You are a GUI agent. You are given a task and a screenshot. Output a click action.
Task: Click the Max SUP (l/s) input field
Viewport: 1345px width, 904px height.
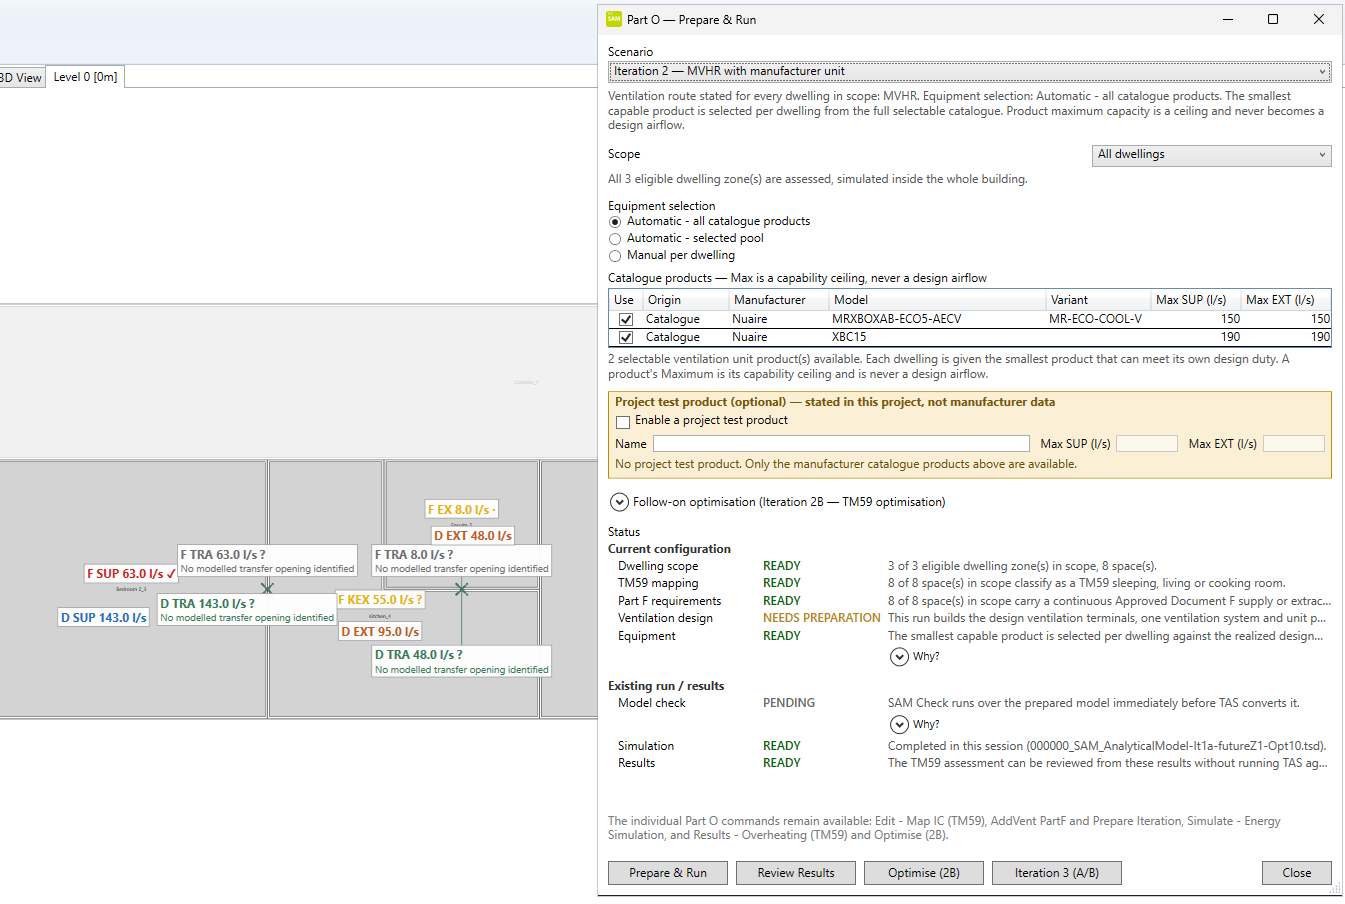tap(1147, 444)
